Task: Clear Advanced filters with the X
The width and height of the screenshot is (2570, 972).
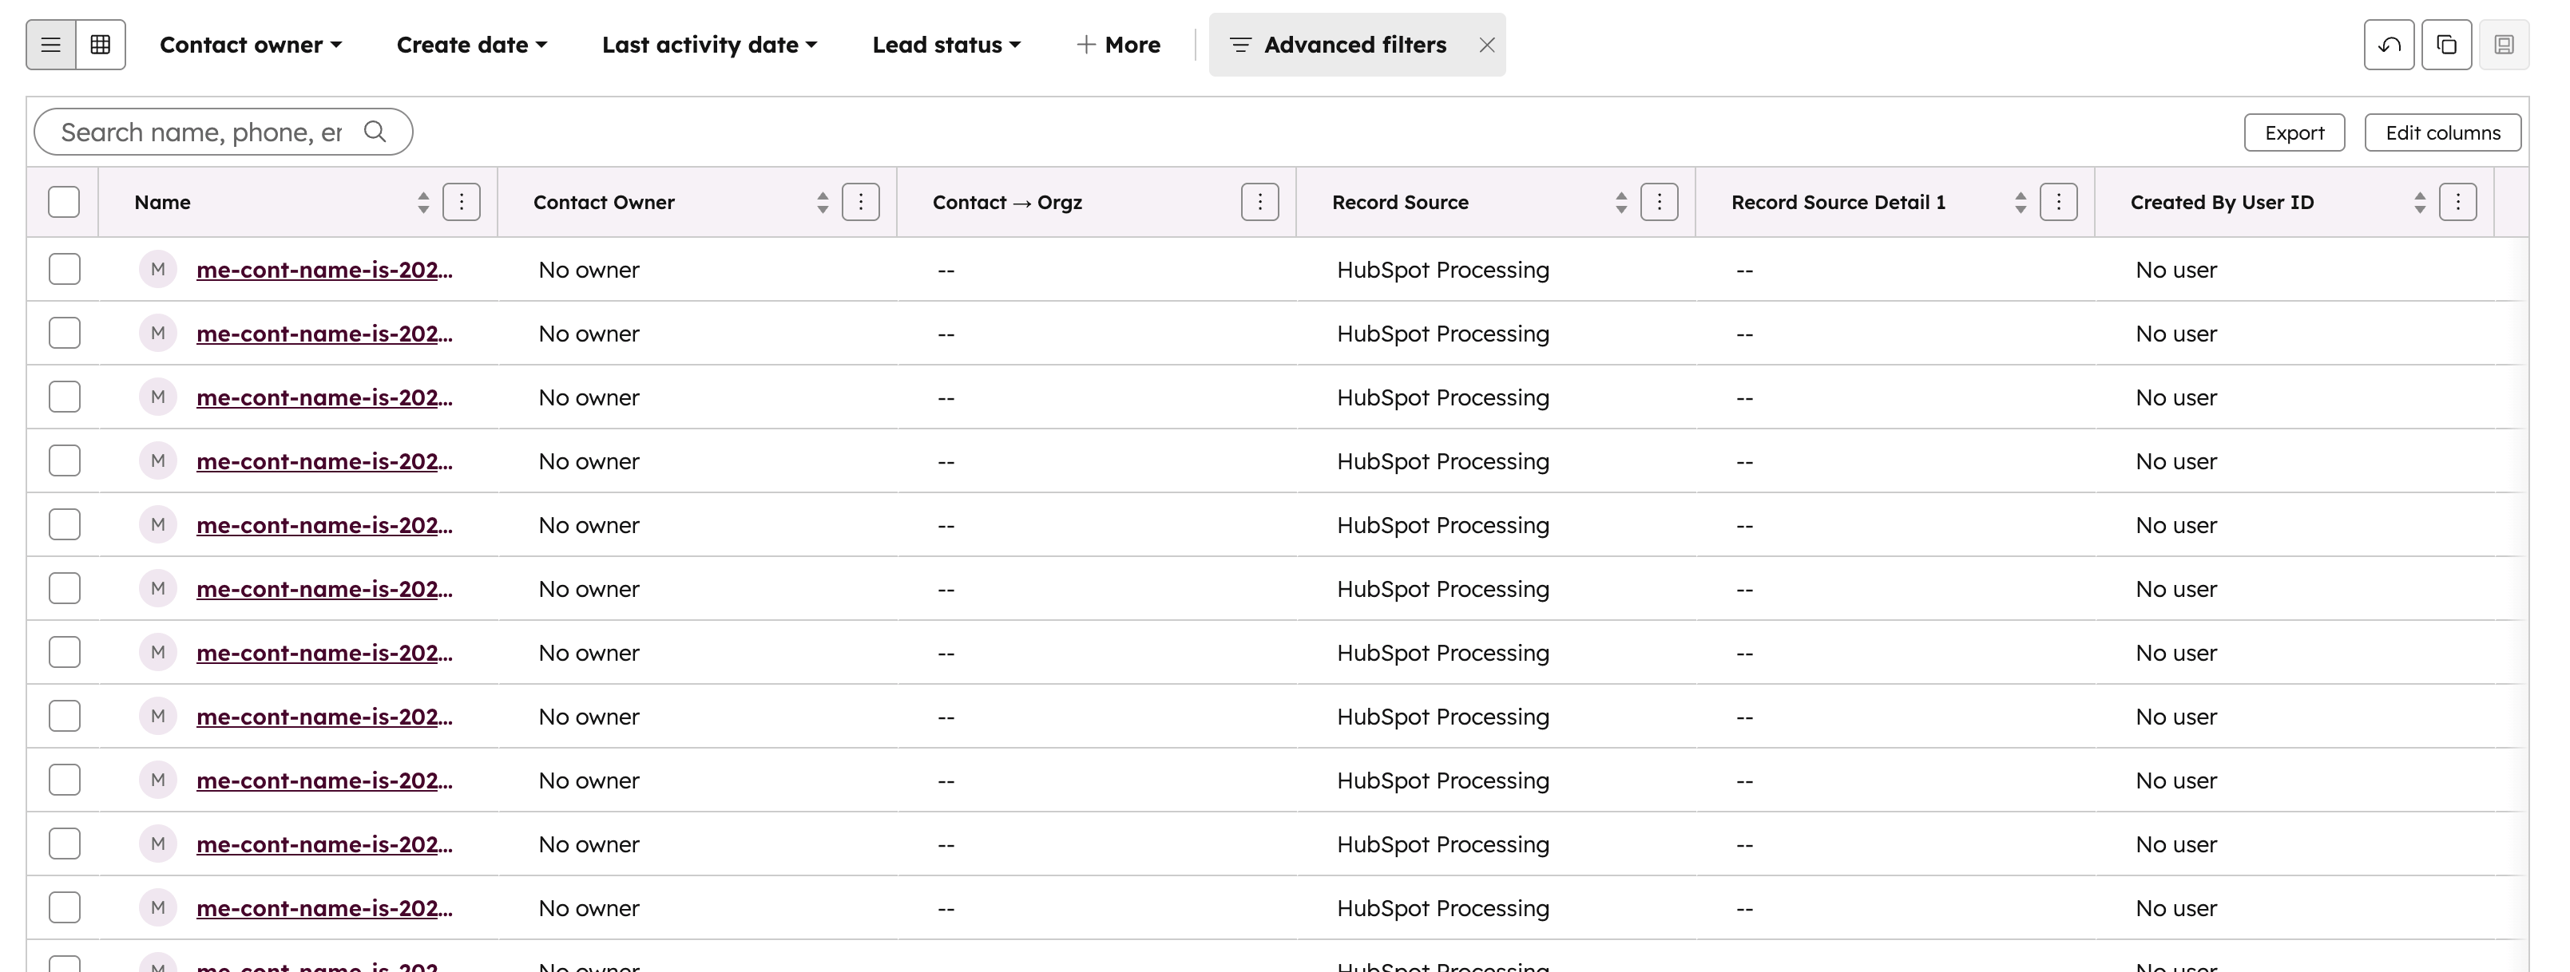Action: tap(1486, 45)
